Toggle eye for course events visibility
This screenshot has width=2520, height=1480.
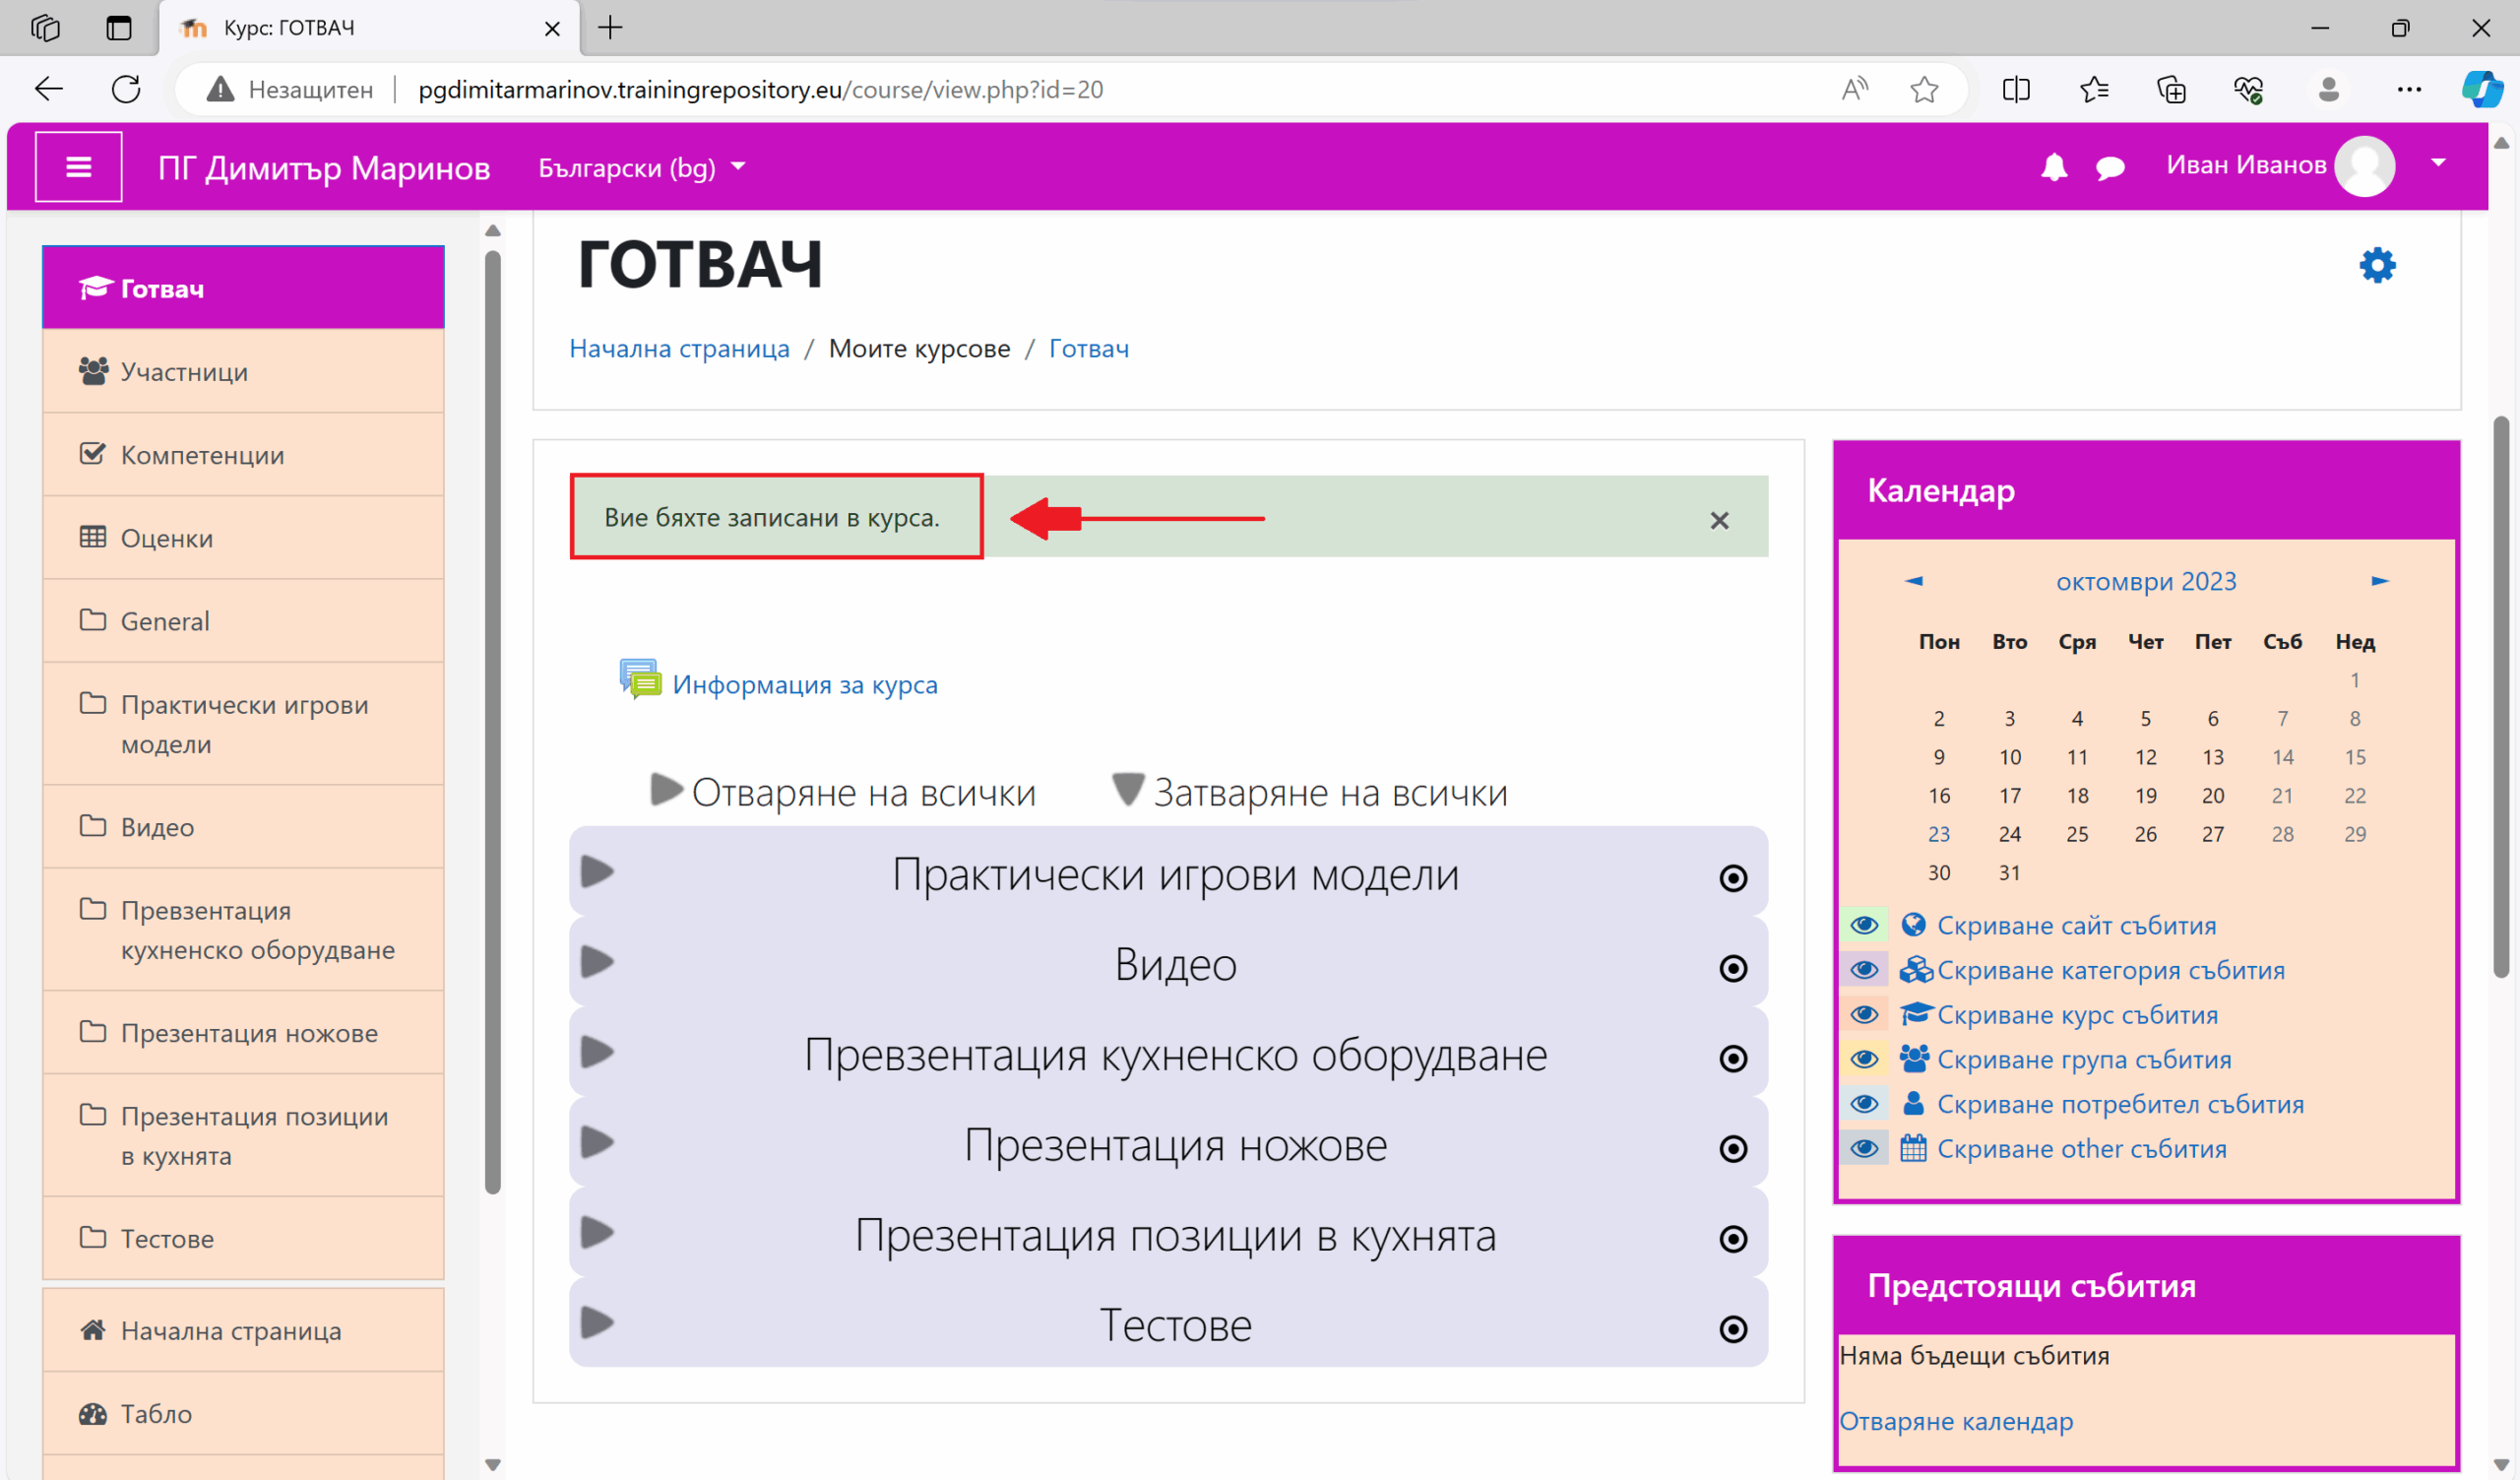(1864, 1014)
